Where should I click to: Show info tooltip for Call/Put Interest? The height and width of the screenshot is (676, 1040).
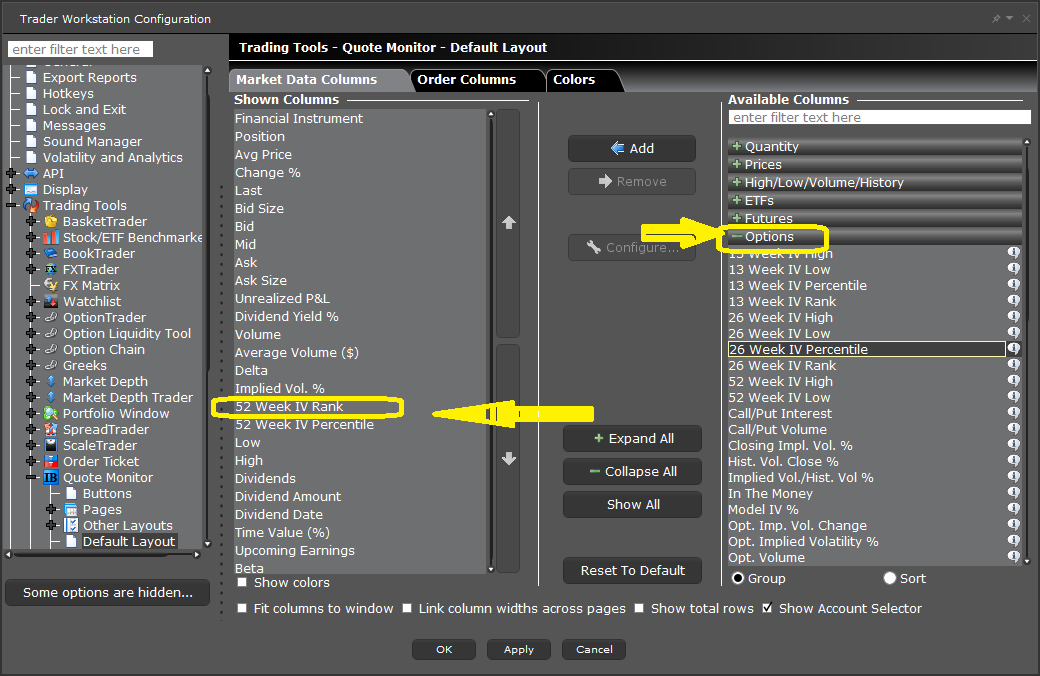pos(1013,413)
